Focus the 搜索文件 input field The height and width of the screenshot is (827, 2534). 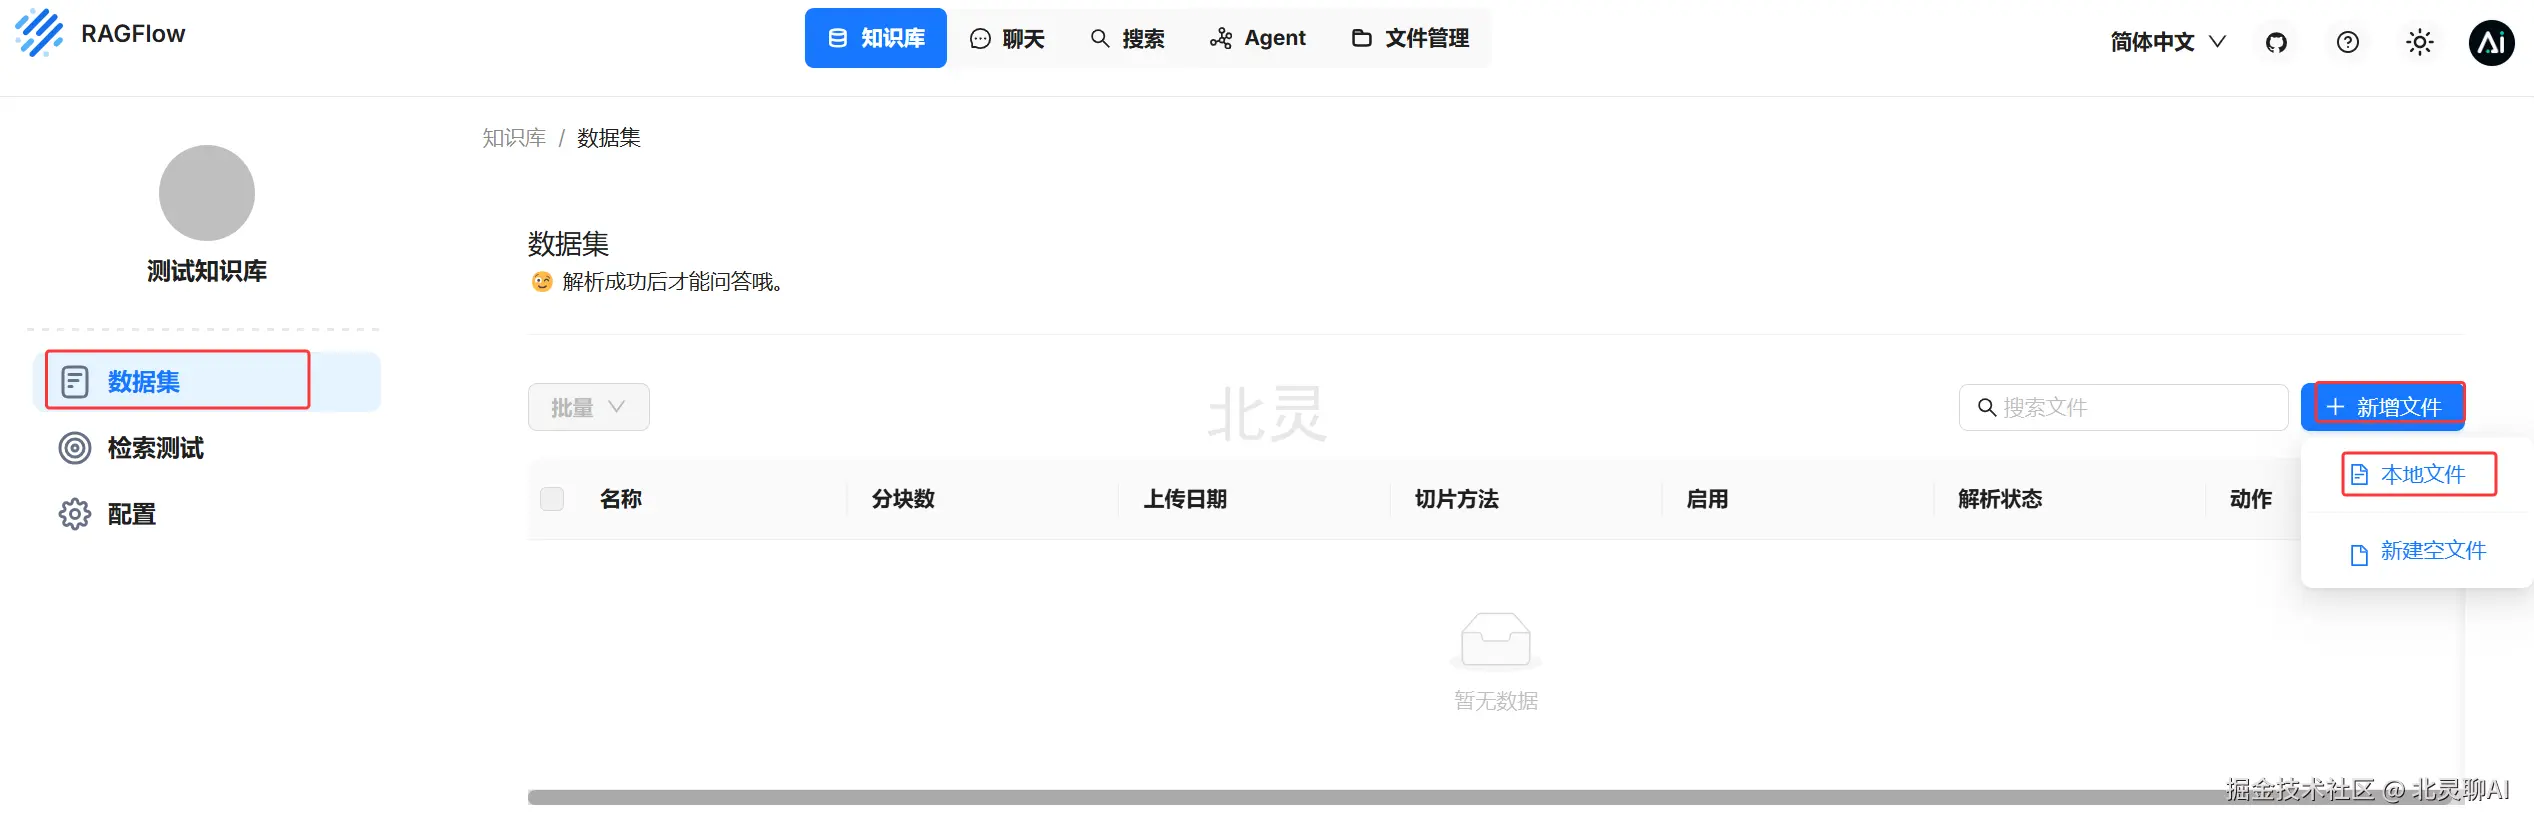coord(2123,407)
